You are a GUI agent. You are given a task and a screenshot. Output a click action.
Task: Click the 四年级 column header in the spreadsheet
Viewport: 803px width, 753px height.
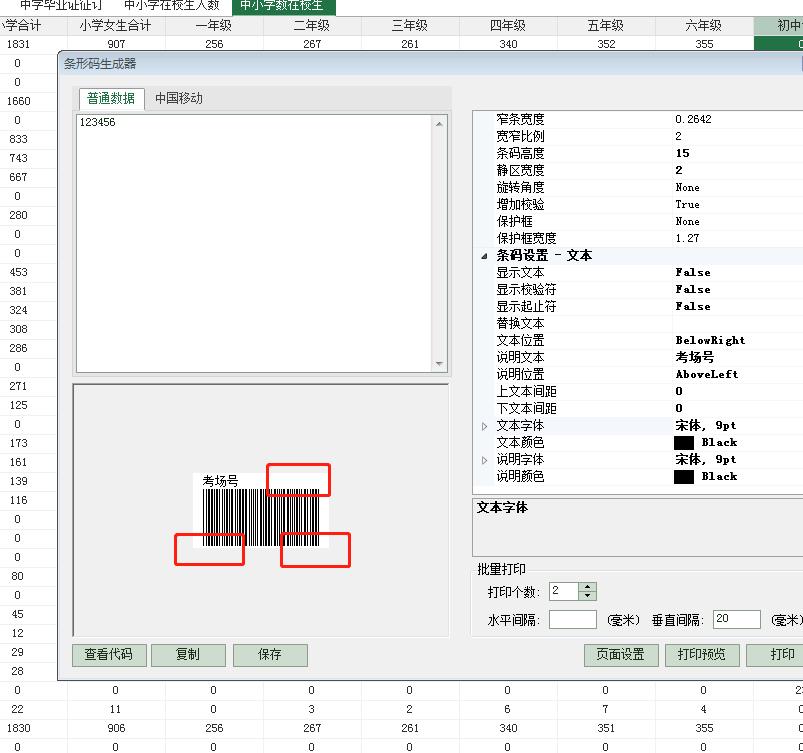point(508,26)
